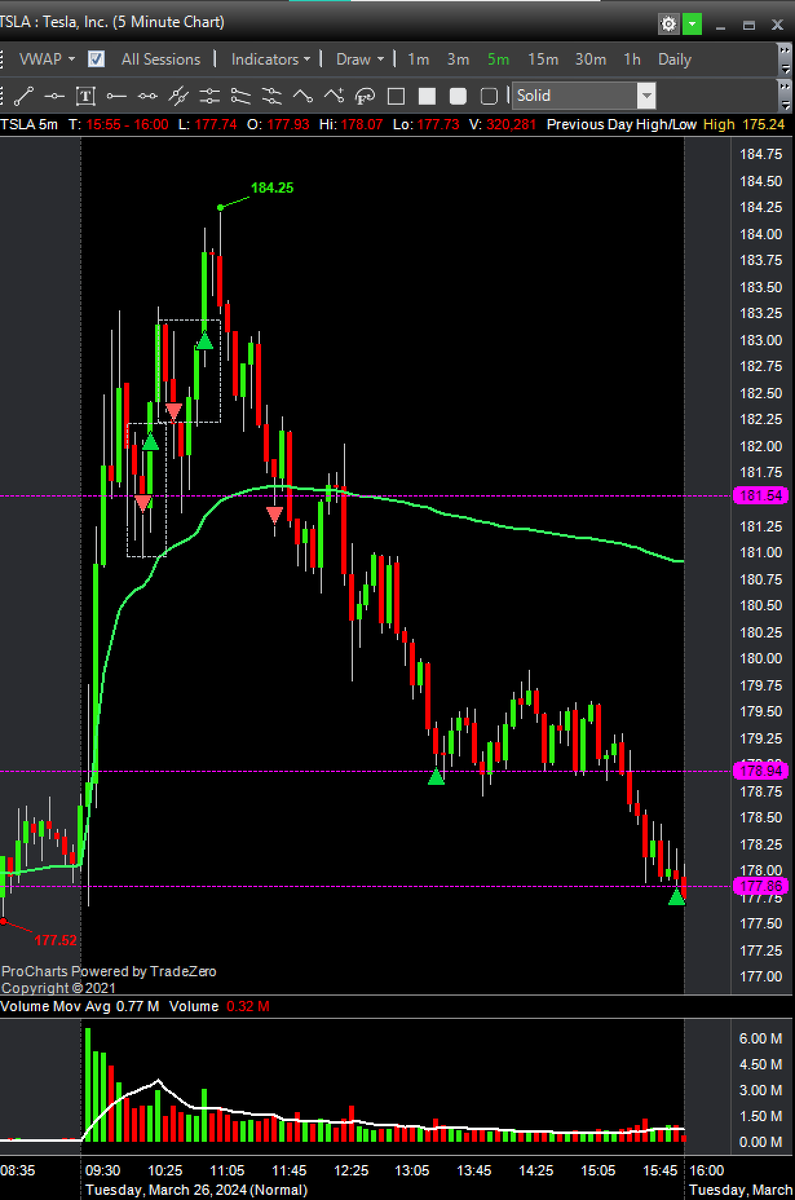Click the 177.86 magenta price label

click(x=760, y=886)
